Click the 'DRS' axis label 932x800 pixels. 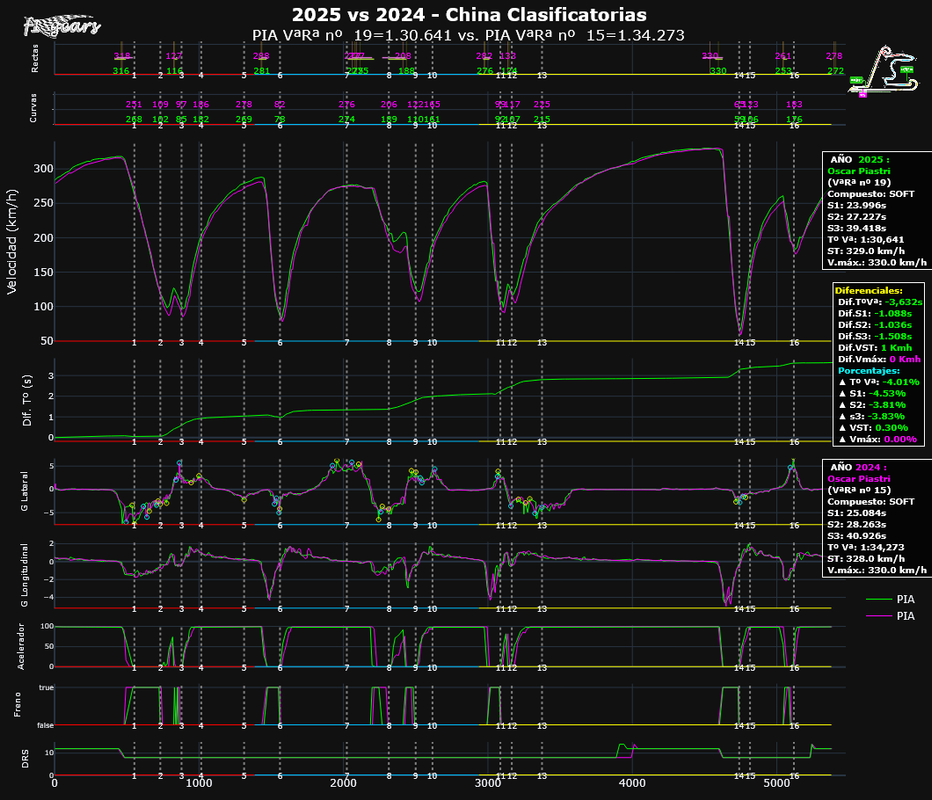click(x=25, y=760)
